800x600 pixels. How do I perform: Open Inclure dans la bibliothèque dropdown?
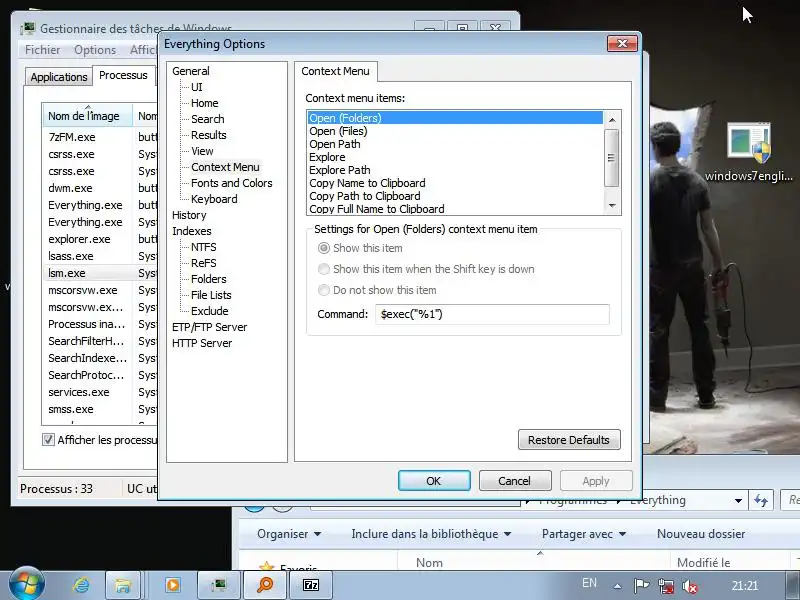431,534
